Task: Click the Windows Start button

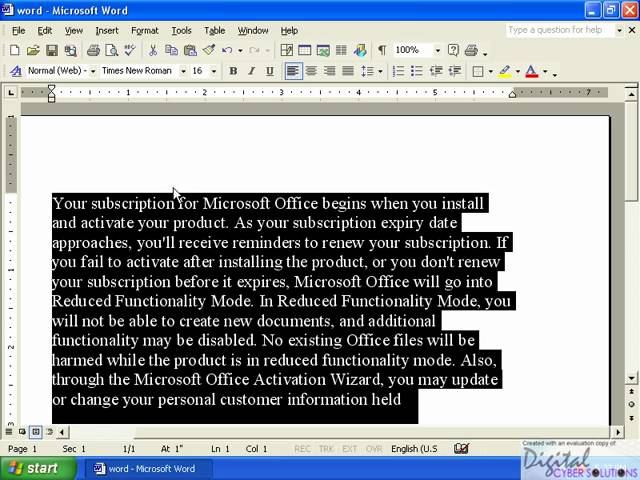Action: (38, 468)
